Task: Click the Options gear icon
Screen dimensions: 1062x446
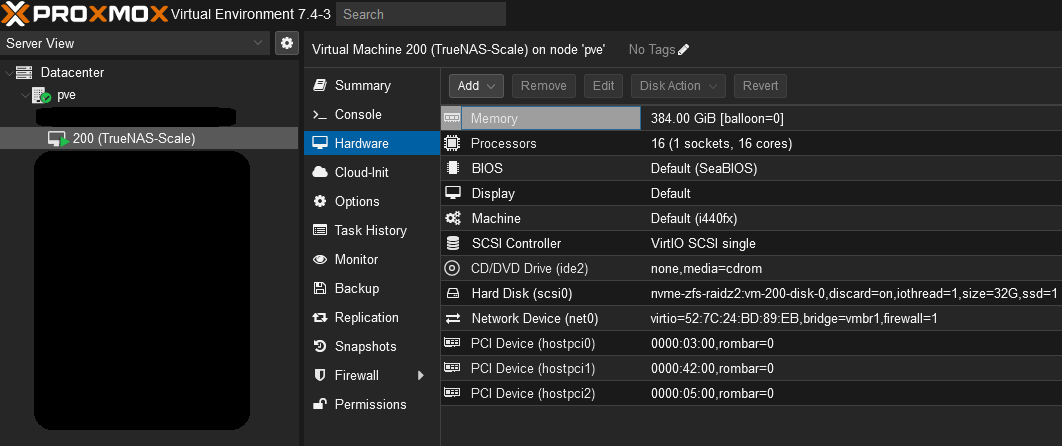Action: coord(320,202)
